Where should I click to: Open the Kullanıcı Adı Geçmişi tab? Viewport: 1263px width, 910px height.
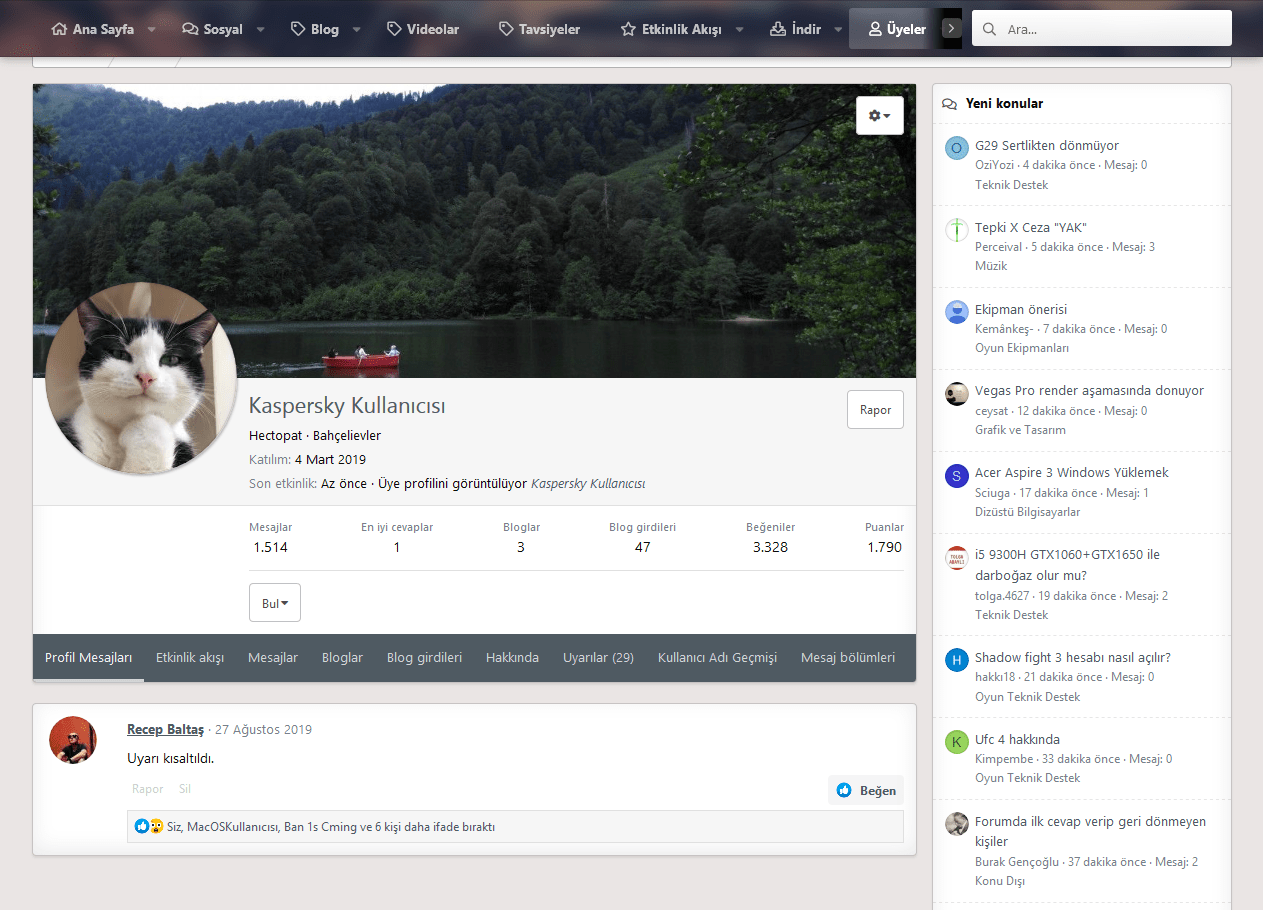point(717,657)
